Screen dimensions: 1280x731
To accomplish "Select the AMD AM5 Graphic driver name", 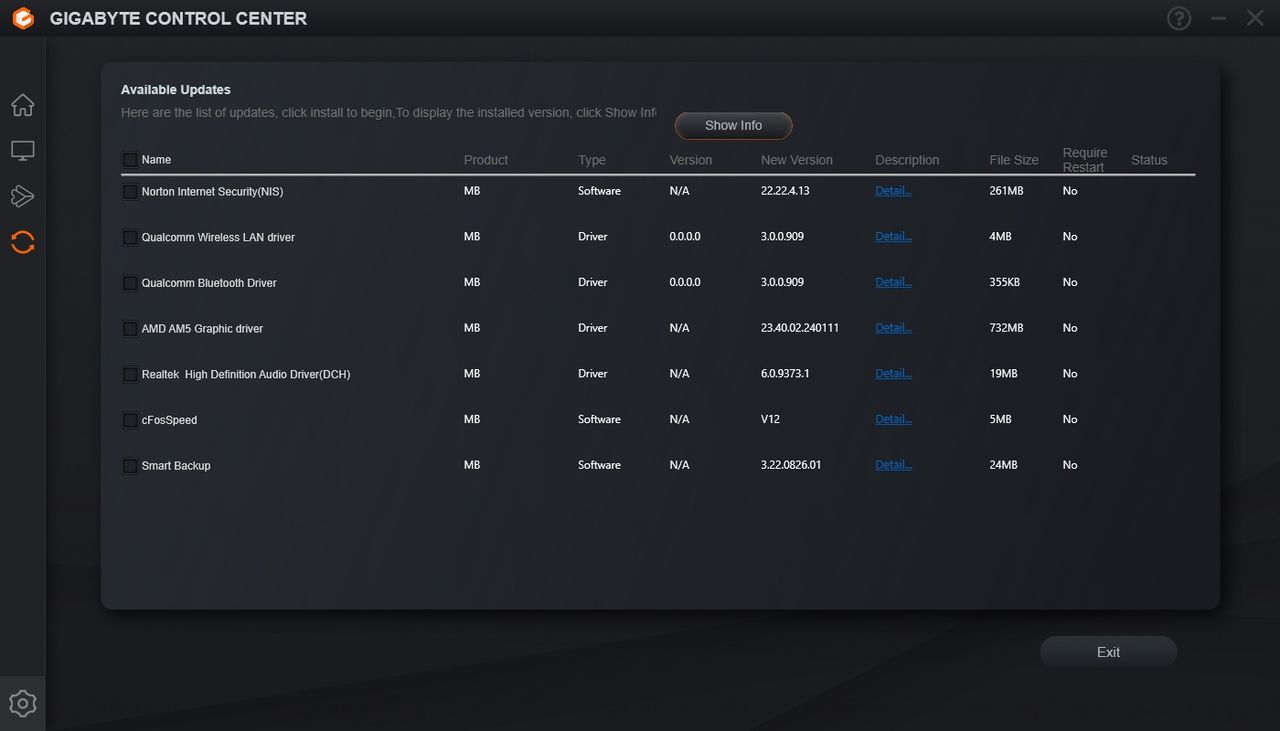I will pyautogui.click(x=202, y=329).
